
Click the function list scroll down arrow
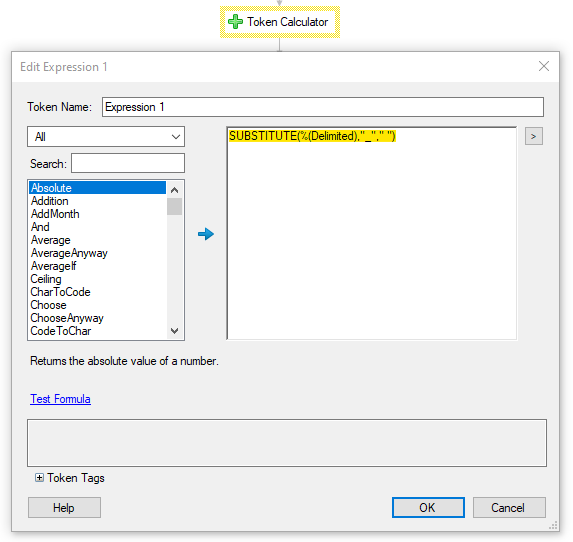click(175, 331)
